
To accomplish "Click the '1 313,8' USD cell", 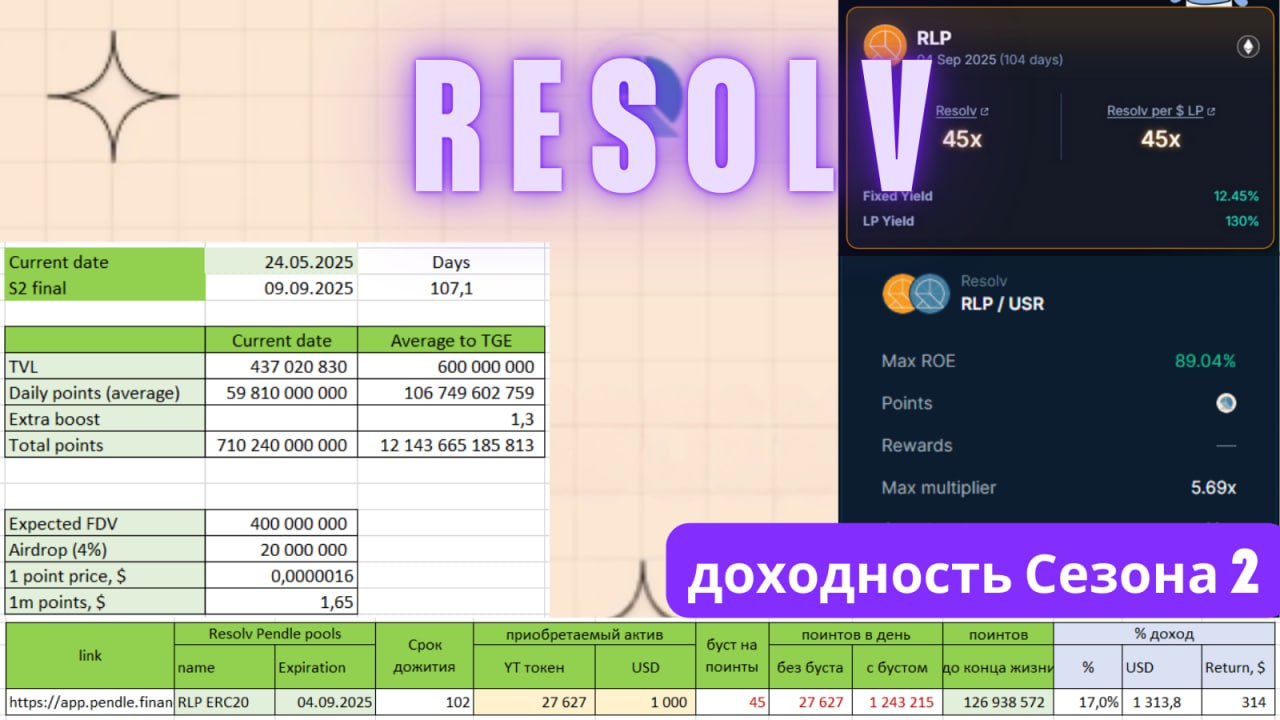I will [1162, 702].
